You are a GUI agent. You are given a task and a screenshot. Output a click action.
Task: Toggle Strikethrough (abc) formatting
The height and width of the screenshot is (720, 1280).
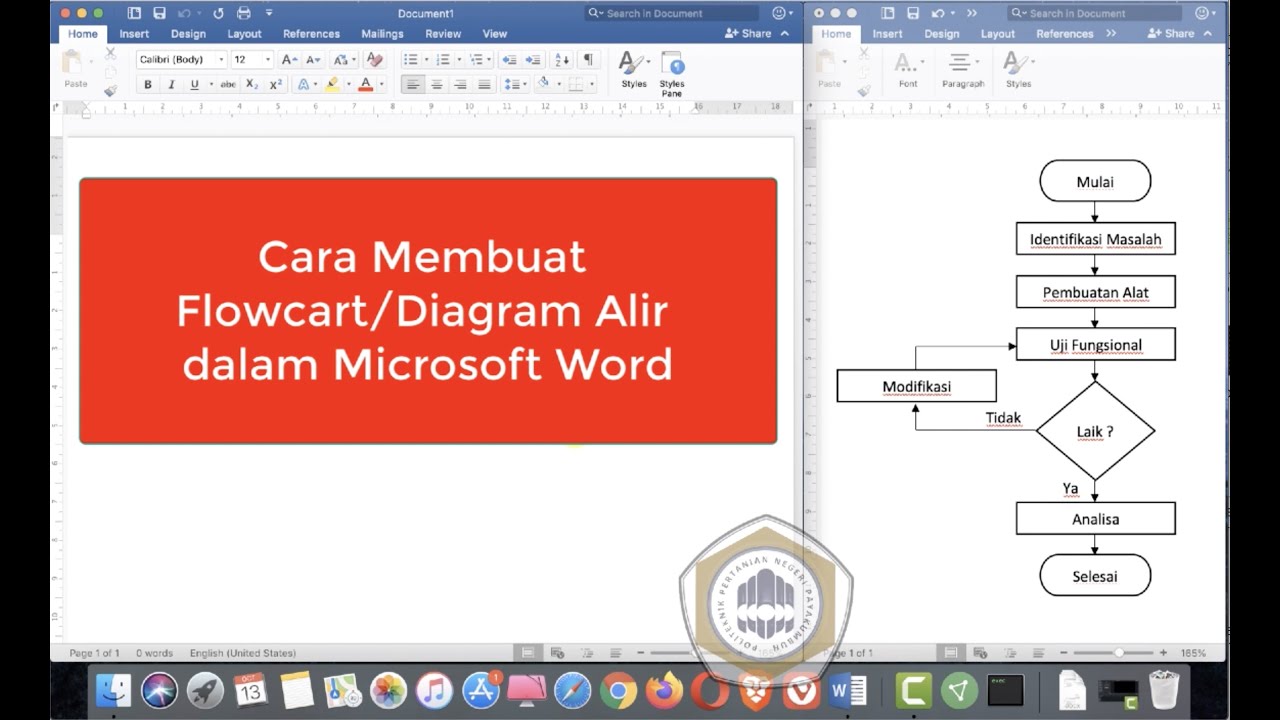228,85
